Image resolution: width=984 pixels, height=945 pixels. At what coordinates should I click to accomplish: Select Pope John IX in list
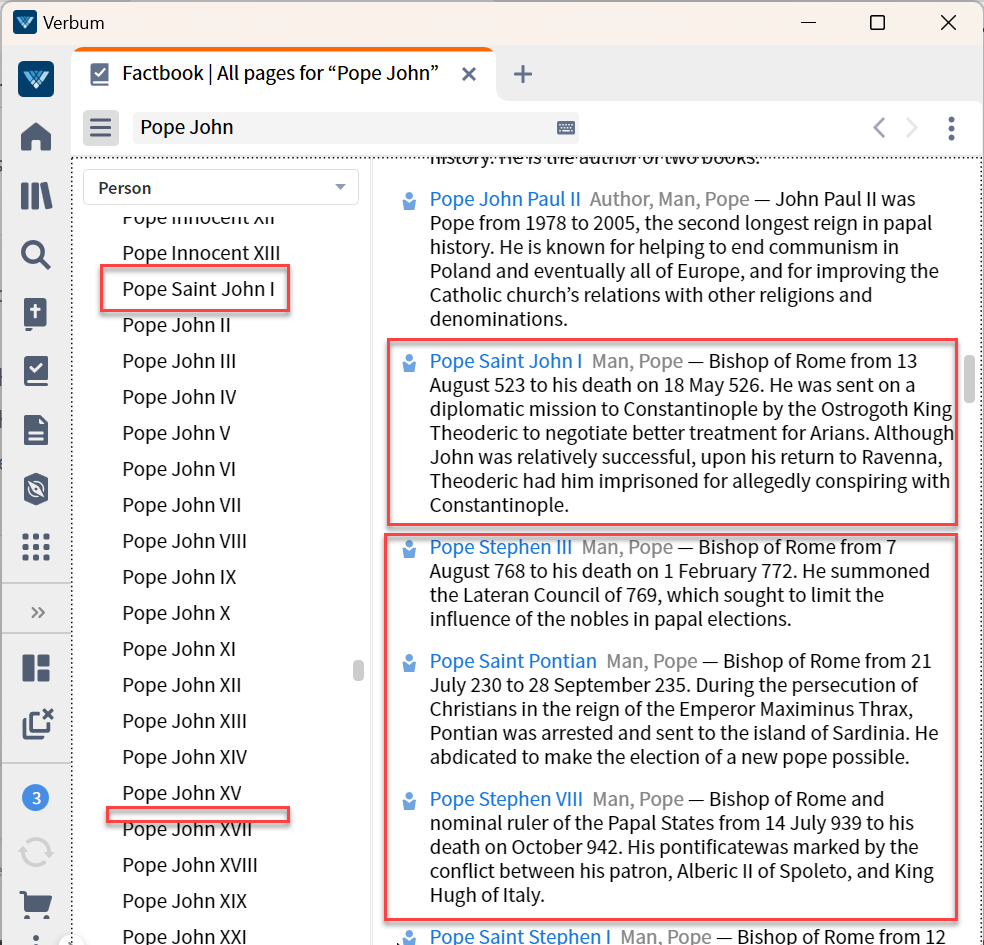pos(179,577)
